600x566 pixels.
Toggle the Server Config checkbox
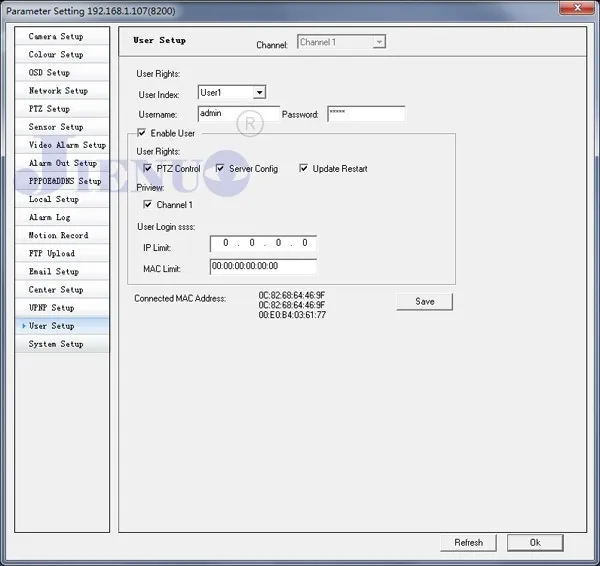click(x=220, y=168)
